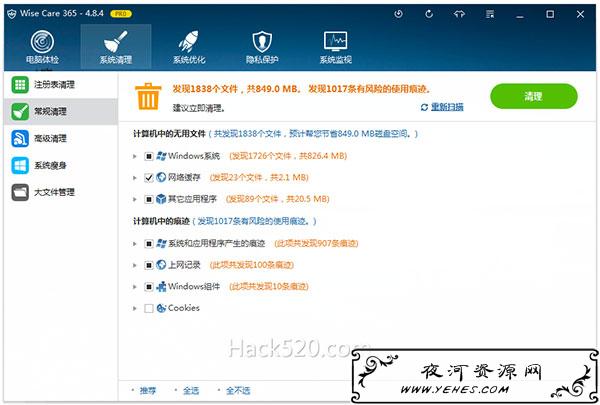600x405 pixels.
Task: Open 高级清理 in the sidebar
Action: click(x=60, y=139)
